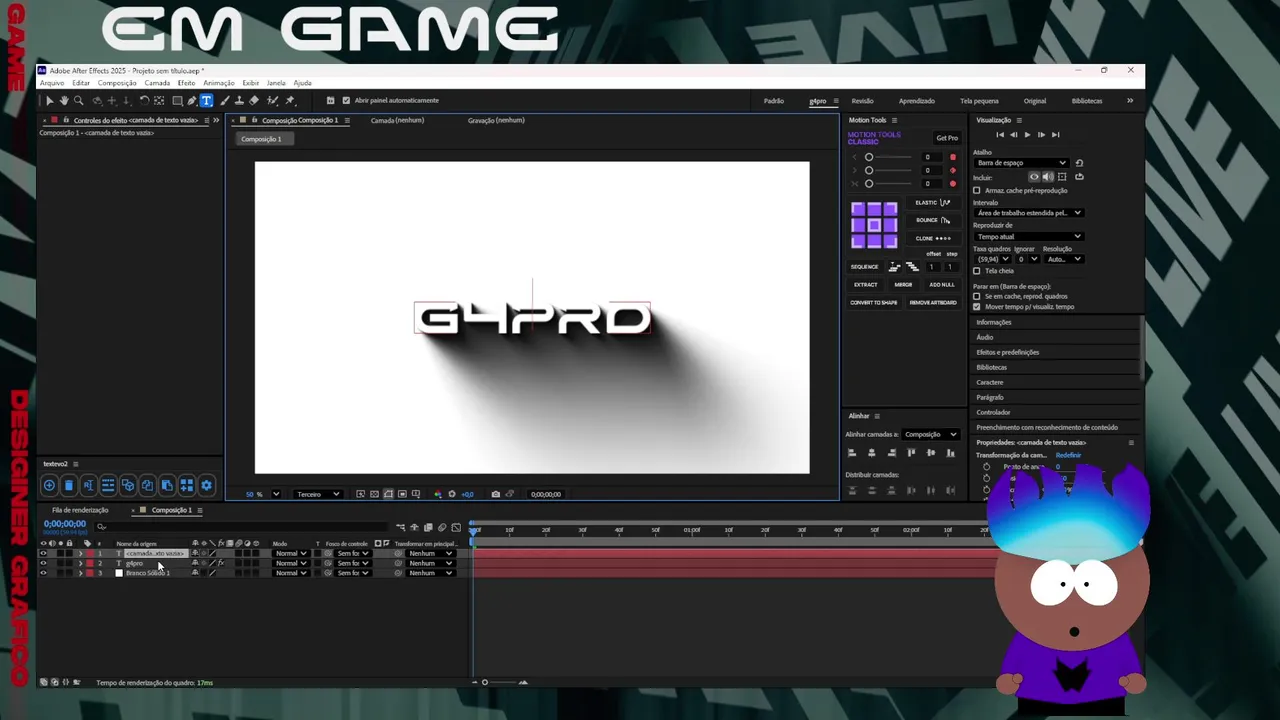Click the textevo2 settings gear icon
1280x720 pixels.
point(206,485)
